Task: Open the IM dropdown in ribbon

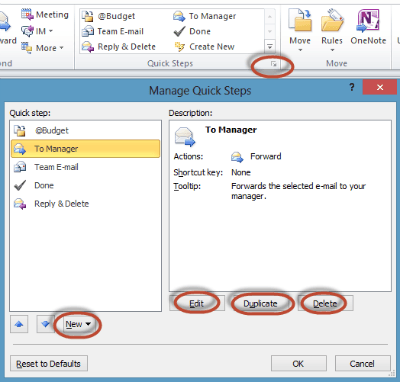Action: pyautogui.click(x=37, y=31)
